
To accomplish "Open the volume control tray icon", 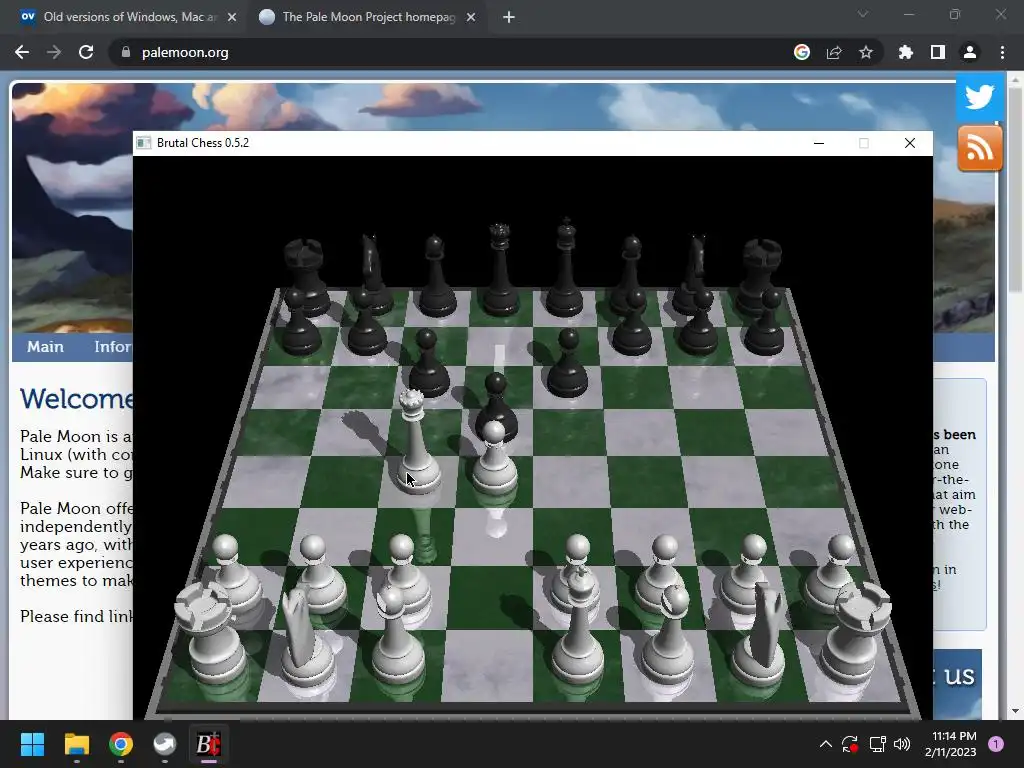I will click(902, 744).
